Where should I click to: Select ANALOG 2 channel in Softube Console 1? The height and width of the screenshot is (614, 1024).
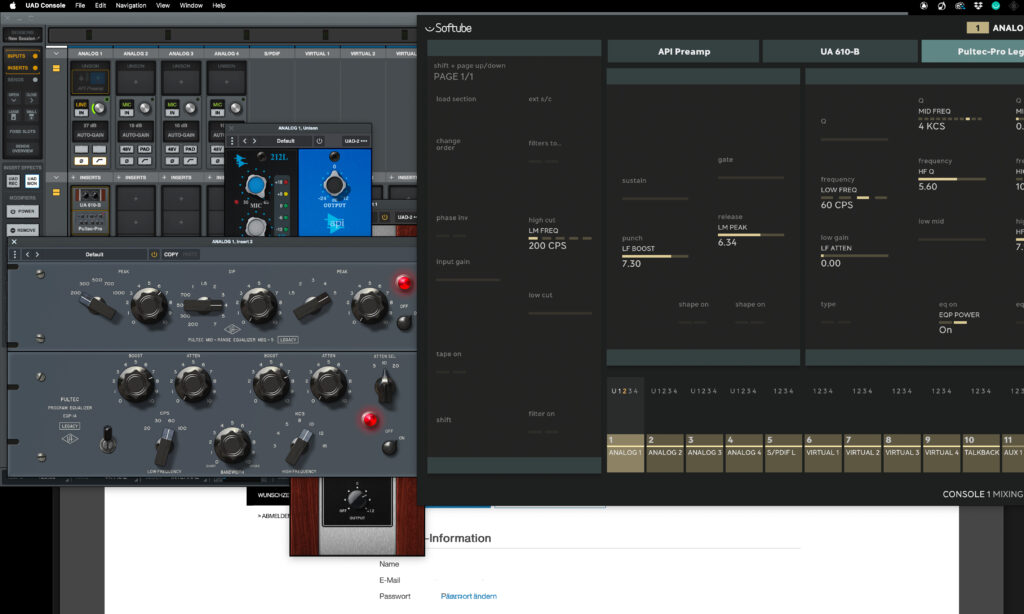coord(665,453)
